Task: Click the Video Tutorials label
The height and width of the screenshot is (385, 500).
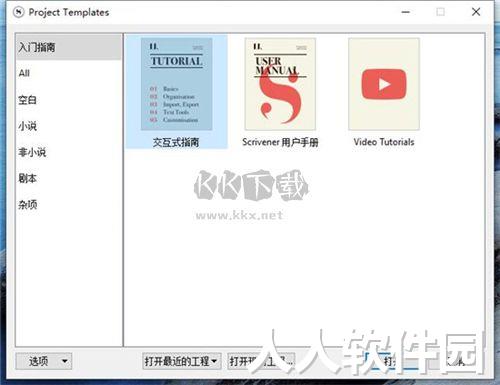Action: pos(384,142)
